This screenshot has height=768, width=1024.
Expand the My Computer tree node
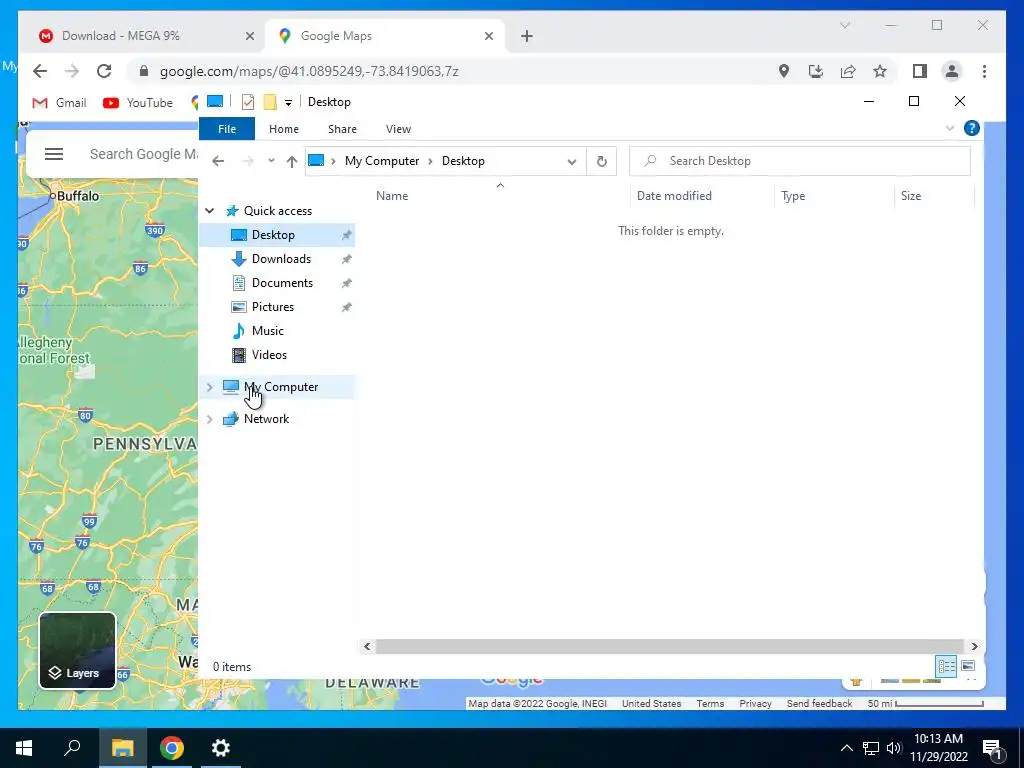[210, 387]
